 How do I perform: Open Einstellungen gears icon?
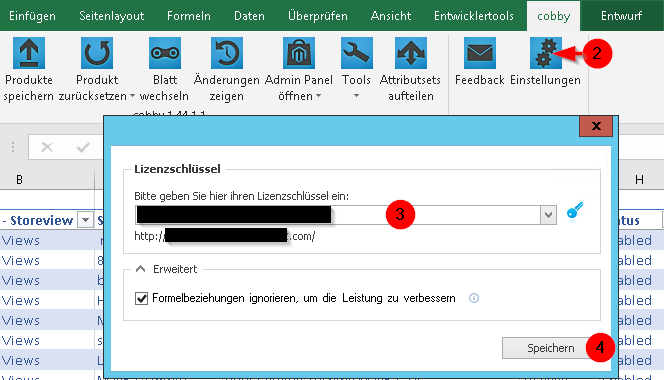click(545, 53)
